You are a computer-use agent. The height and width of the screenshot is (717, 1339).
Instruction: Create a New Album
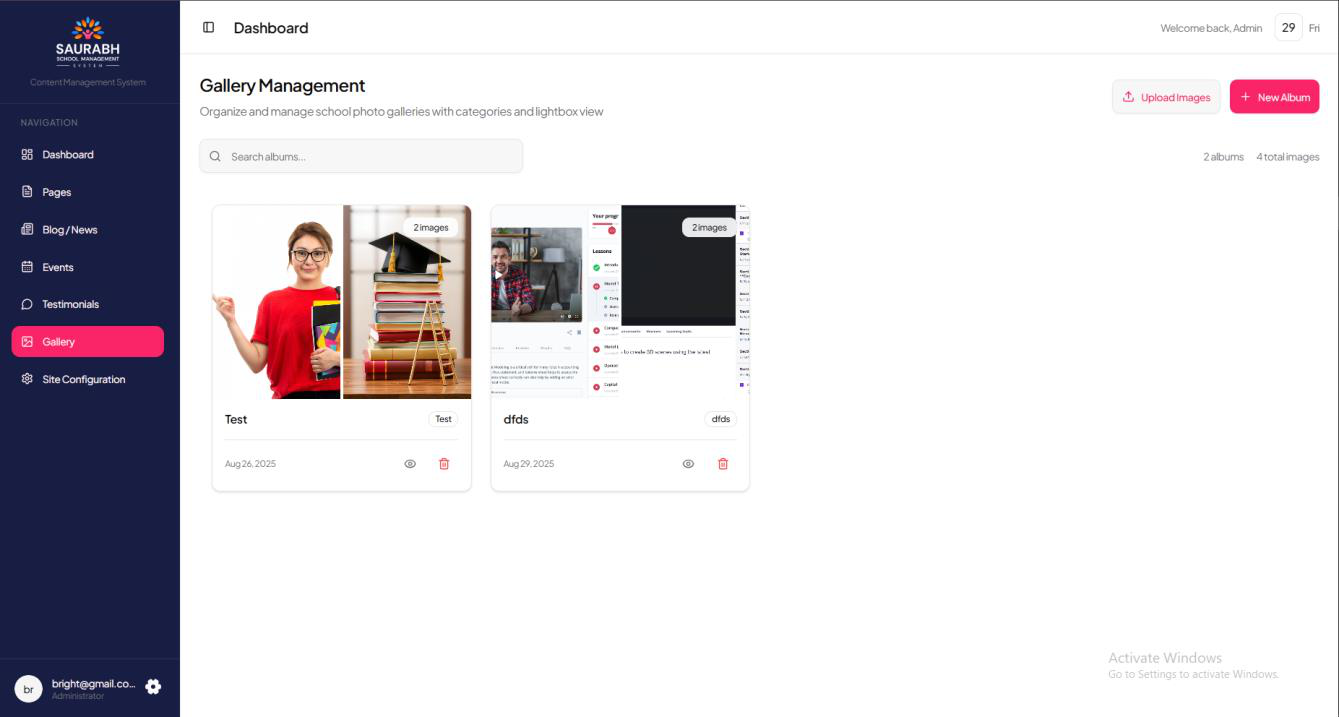coord(1274,97)
